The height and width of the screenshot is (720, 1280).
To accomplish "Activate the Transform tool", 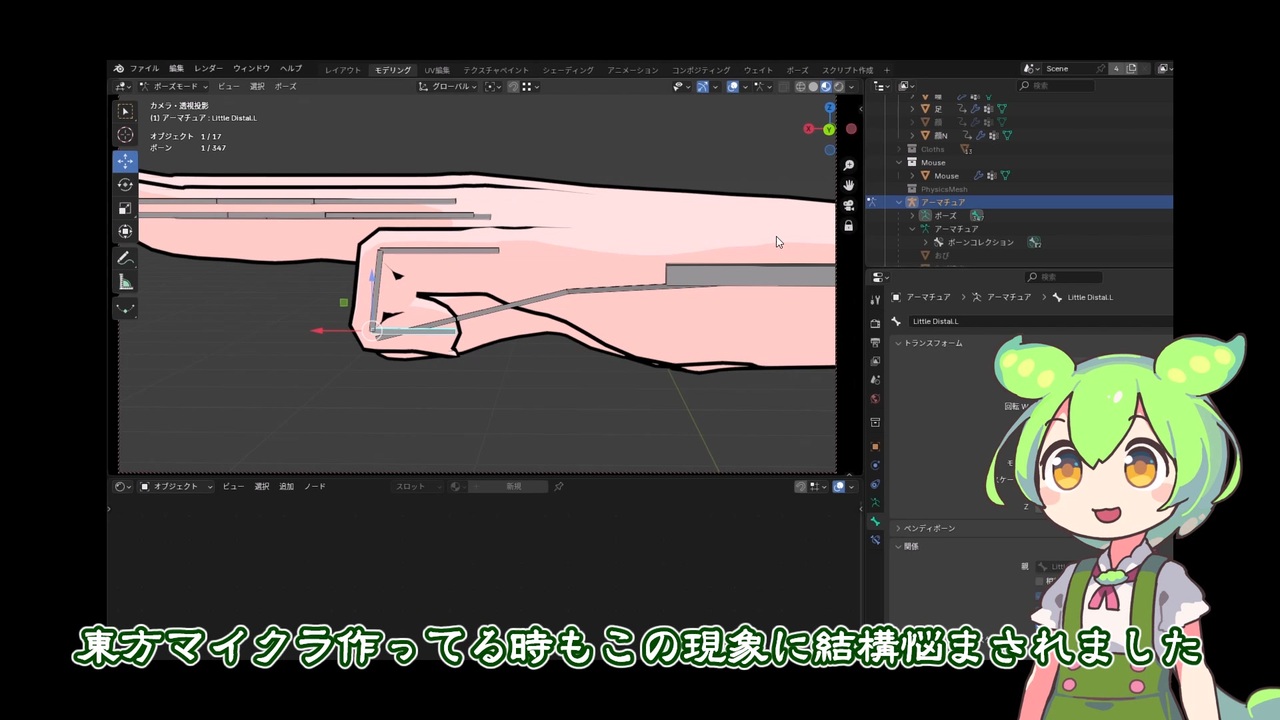I will (x=125, y=232).
